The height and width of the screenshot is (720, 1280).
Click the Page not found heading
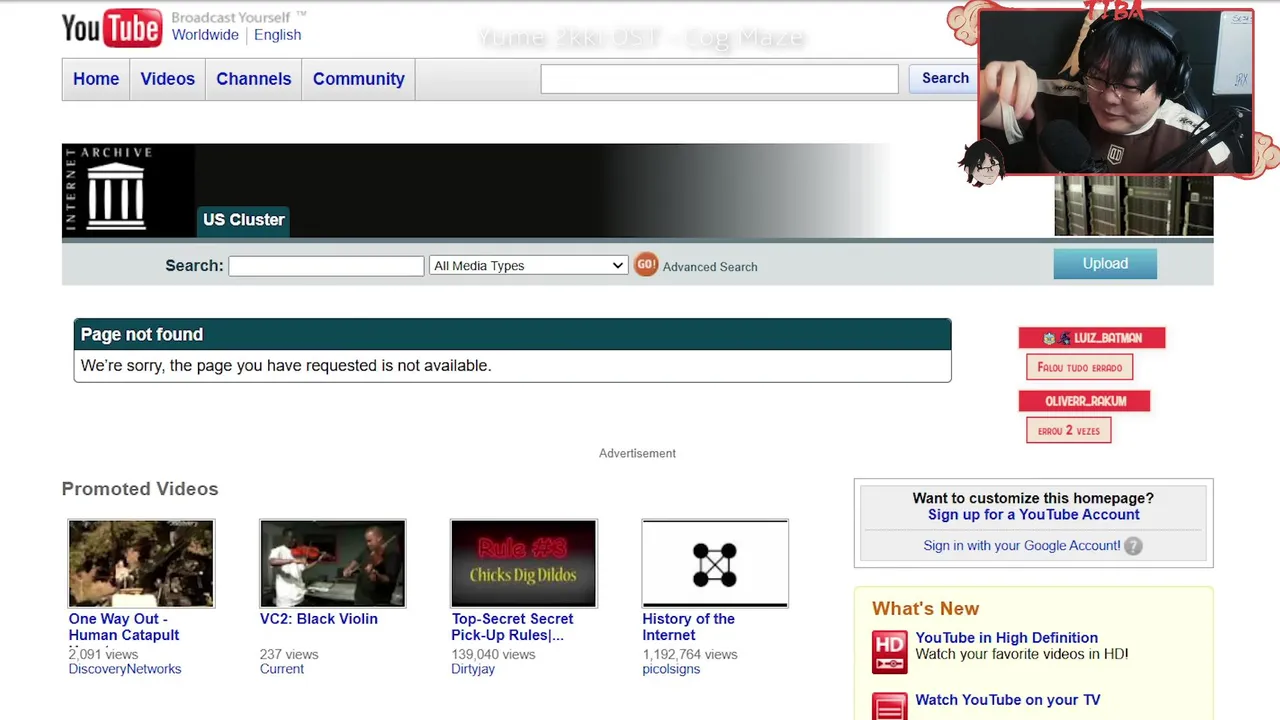142,335
